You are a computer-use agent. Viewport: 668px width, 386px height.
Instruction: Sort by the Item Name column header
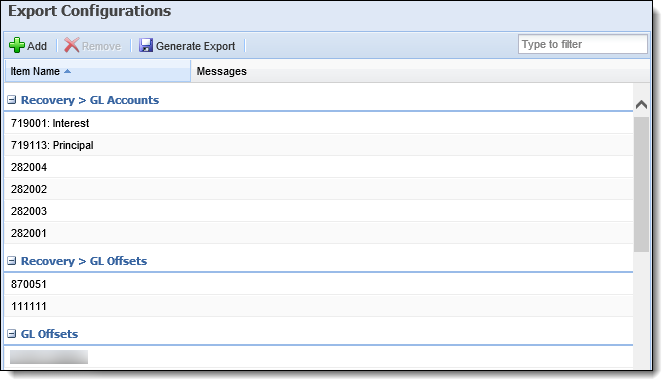point(98,71)
